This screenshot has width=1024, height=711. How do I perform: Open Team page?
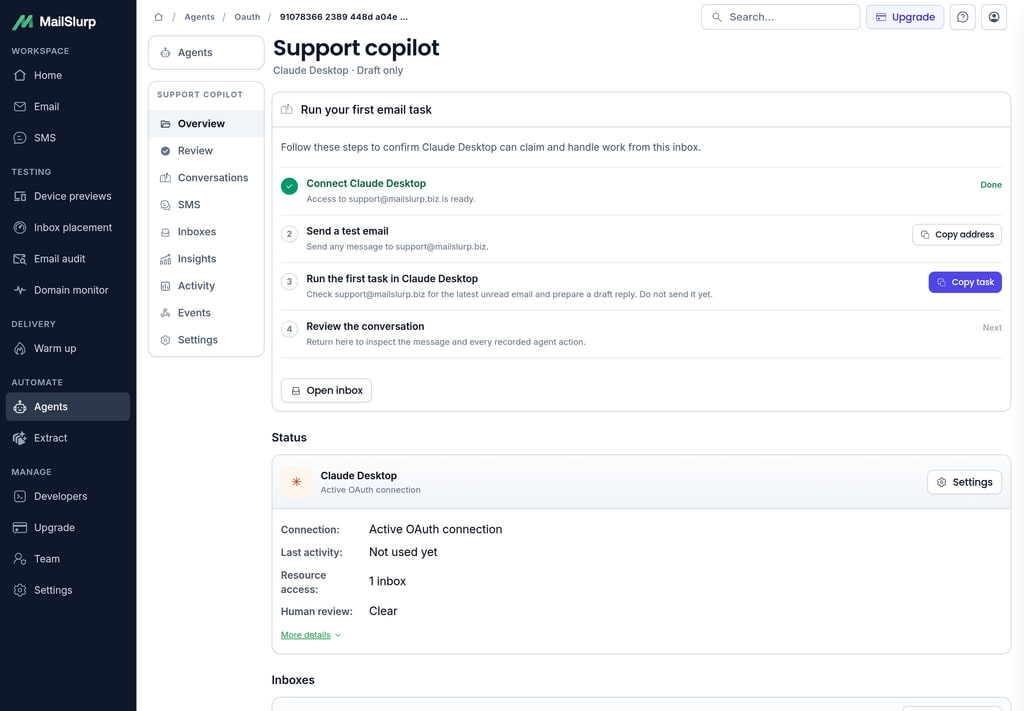68,559
